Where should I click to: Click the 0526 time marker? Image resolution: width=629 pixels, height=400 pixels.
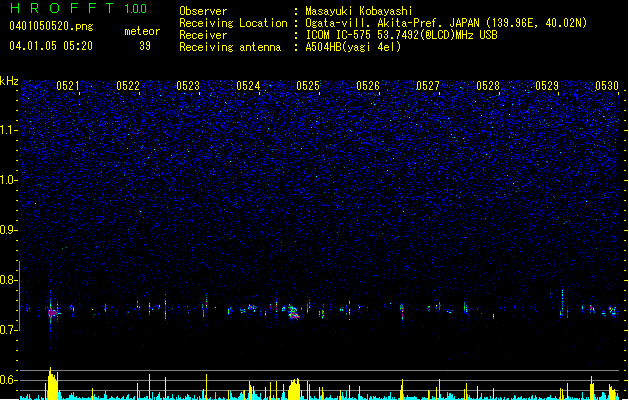coord(368,85)
